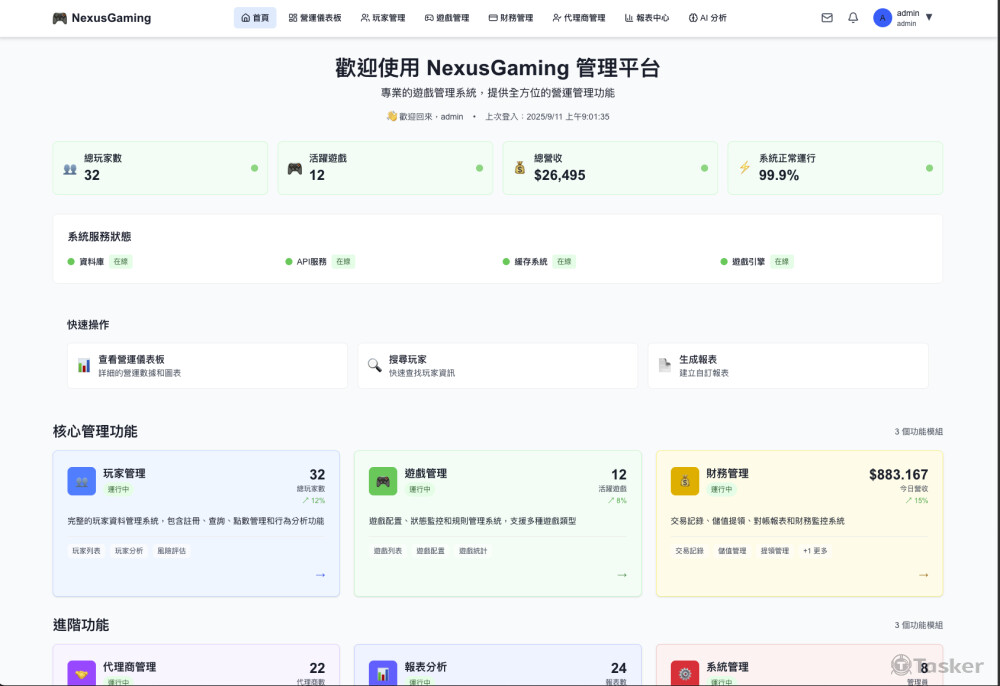Click the NexusGaming gamepad logo icon
This screenshot has width=1000, height=686.
60,18
